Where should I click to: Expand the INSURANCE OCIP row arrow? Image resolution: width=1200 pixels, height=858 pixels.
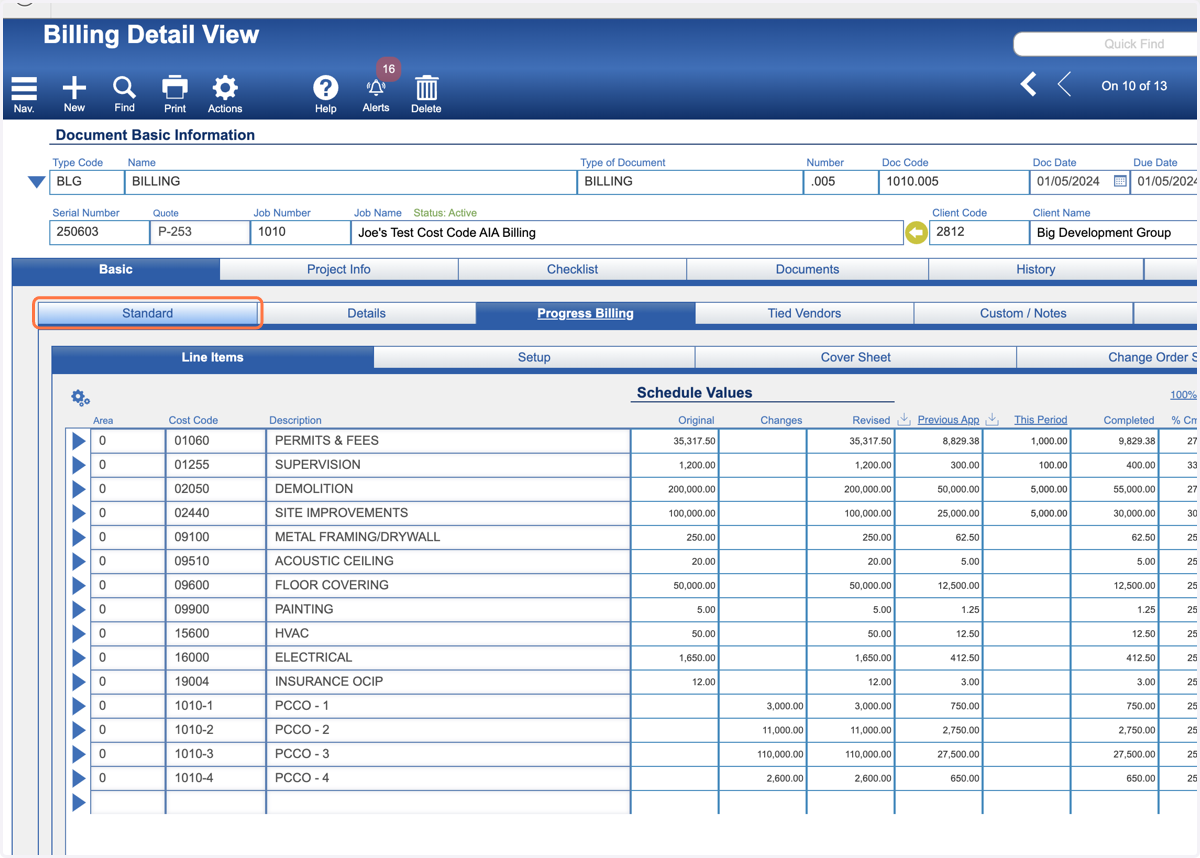[79, 681]
